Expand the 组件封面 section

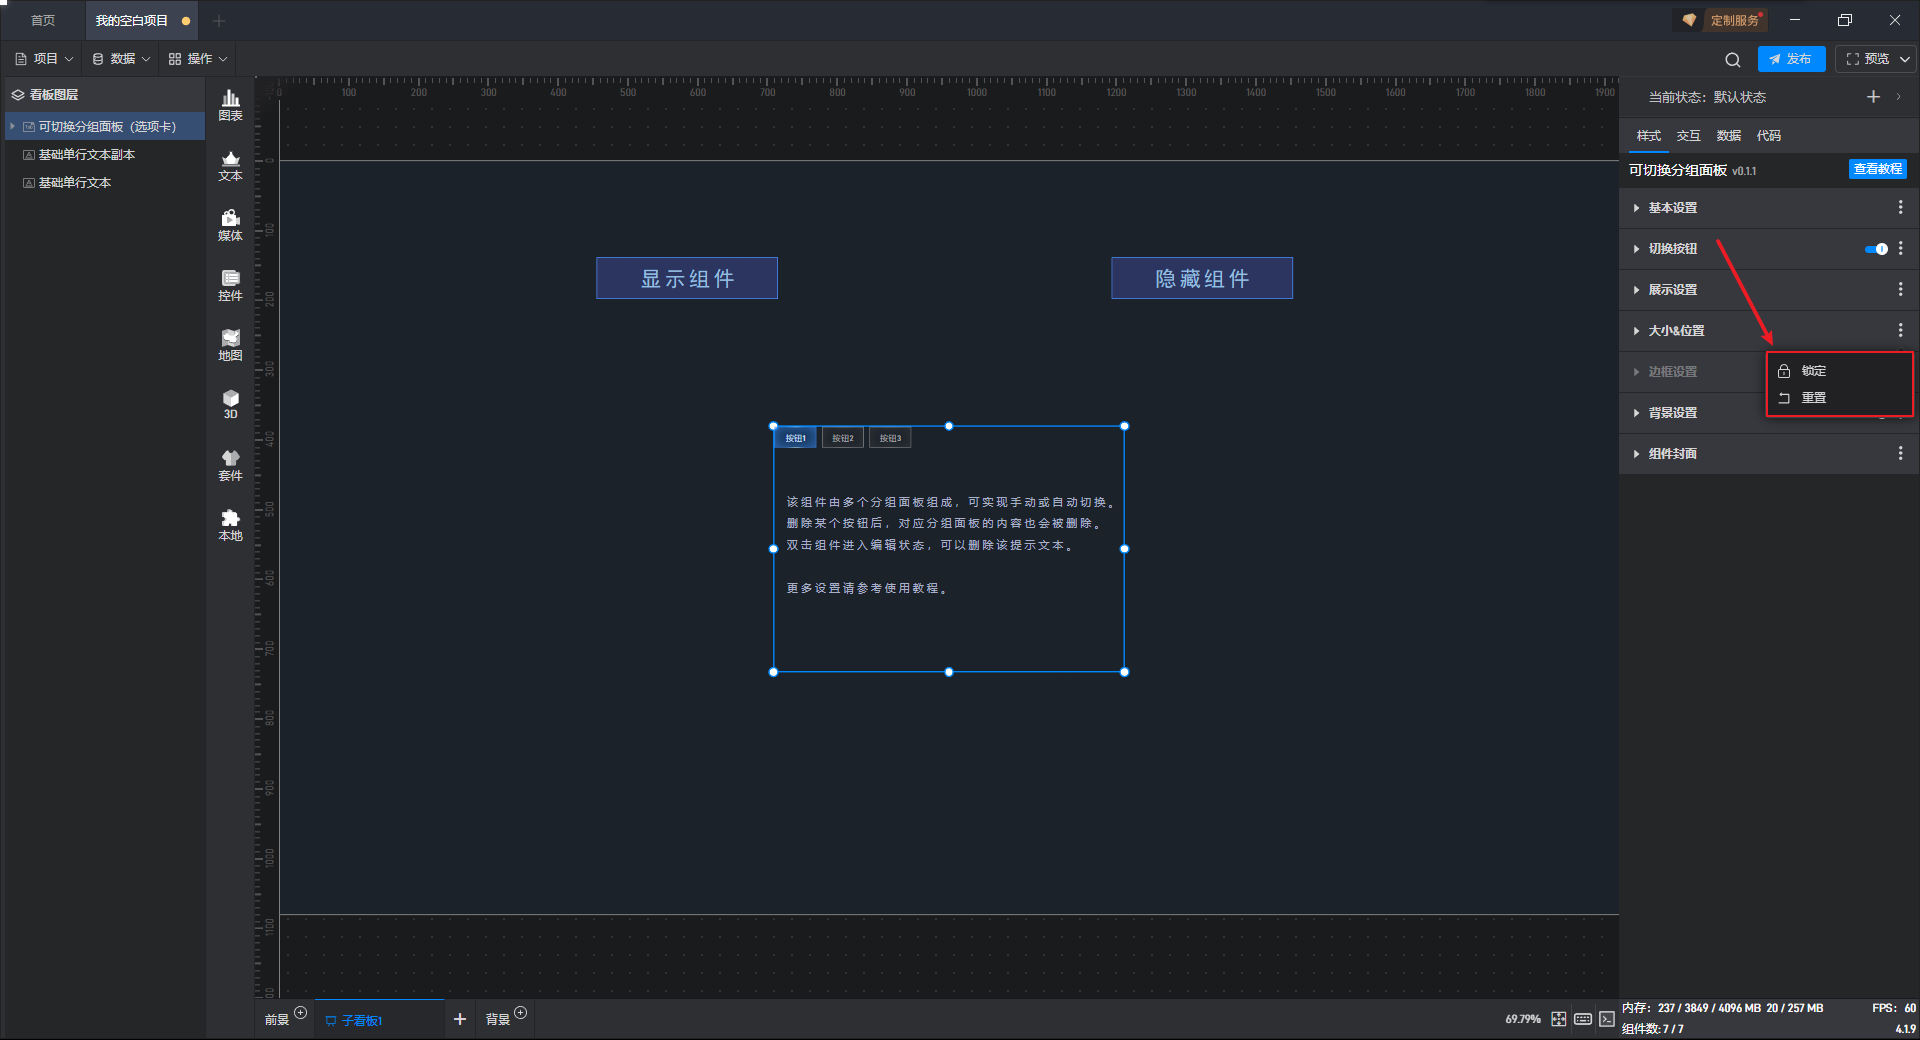1636,454
